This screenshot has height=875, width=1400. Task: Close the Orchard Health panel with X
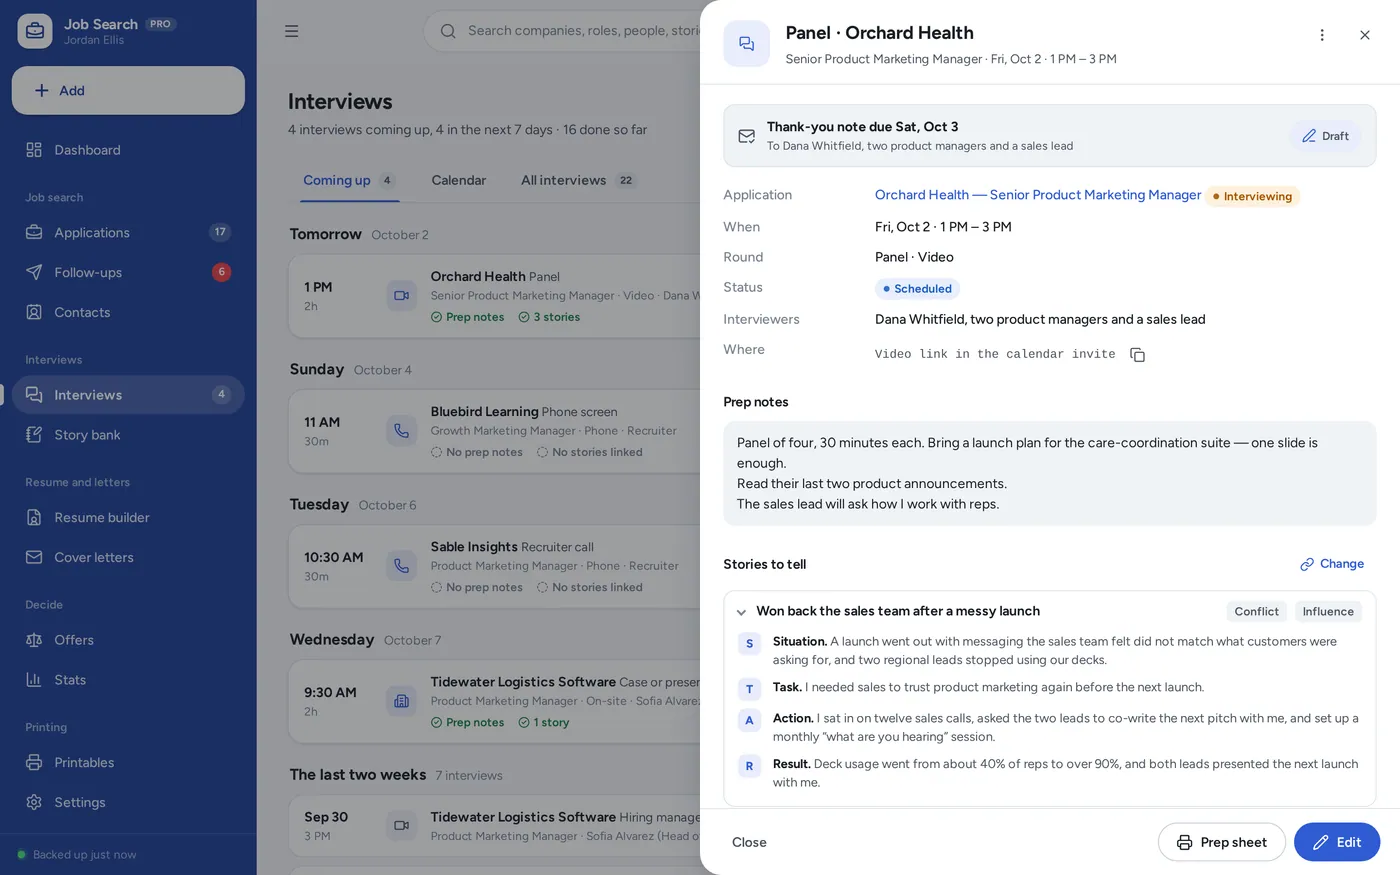click(1365, 35)
